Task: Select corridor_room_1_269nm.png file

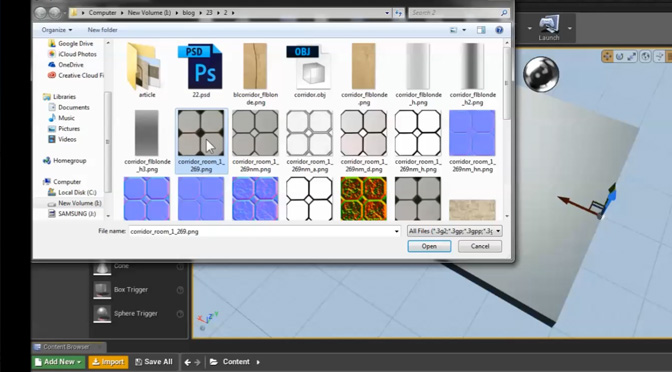Action: [255, 133]
